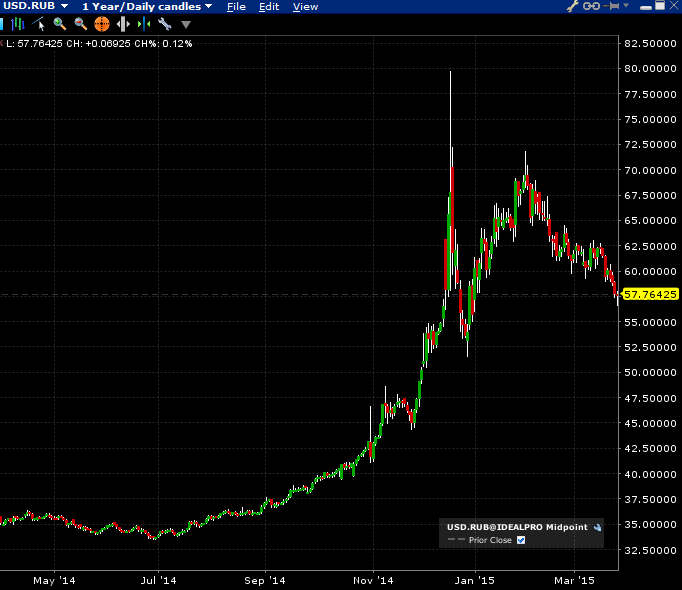Viewport: 682px width, 590px height.
Task: Click the zoom in magnifier icon
Action: click(59, 24)
